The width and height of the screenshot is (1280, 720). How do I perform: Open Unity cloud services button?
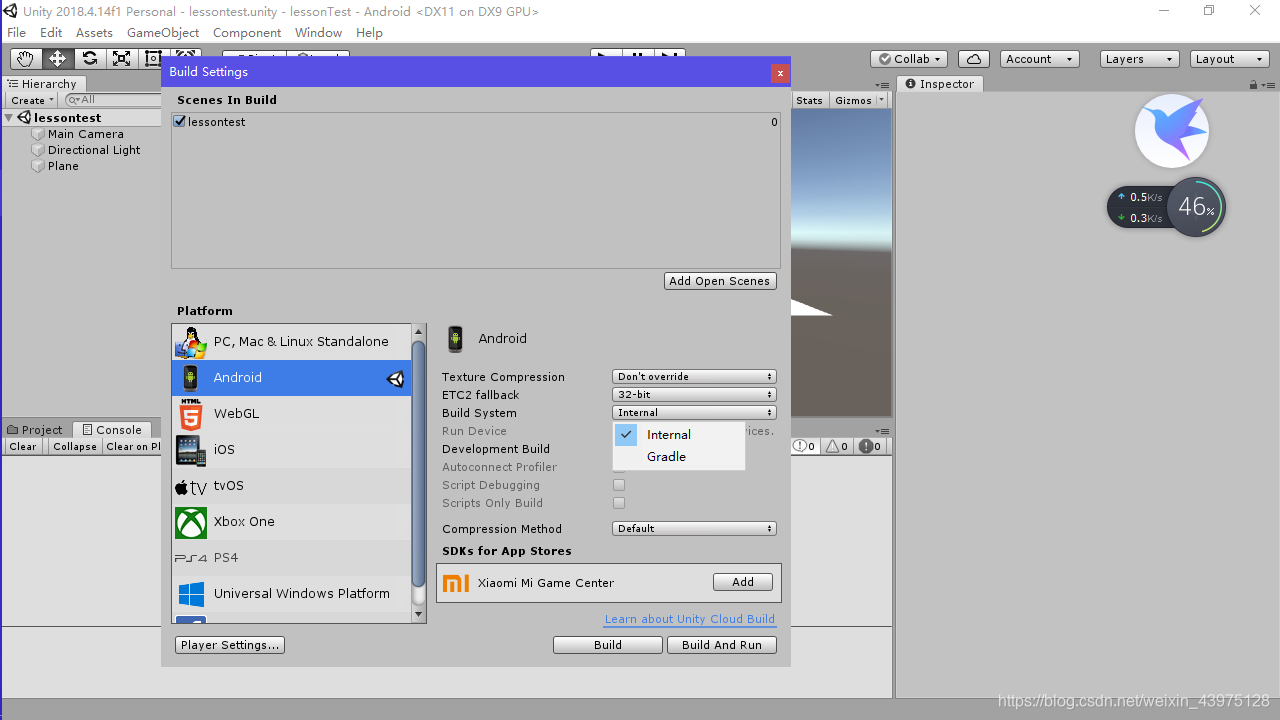(973, 59)
